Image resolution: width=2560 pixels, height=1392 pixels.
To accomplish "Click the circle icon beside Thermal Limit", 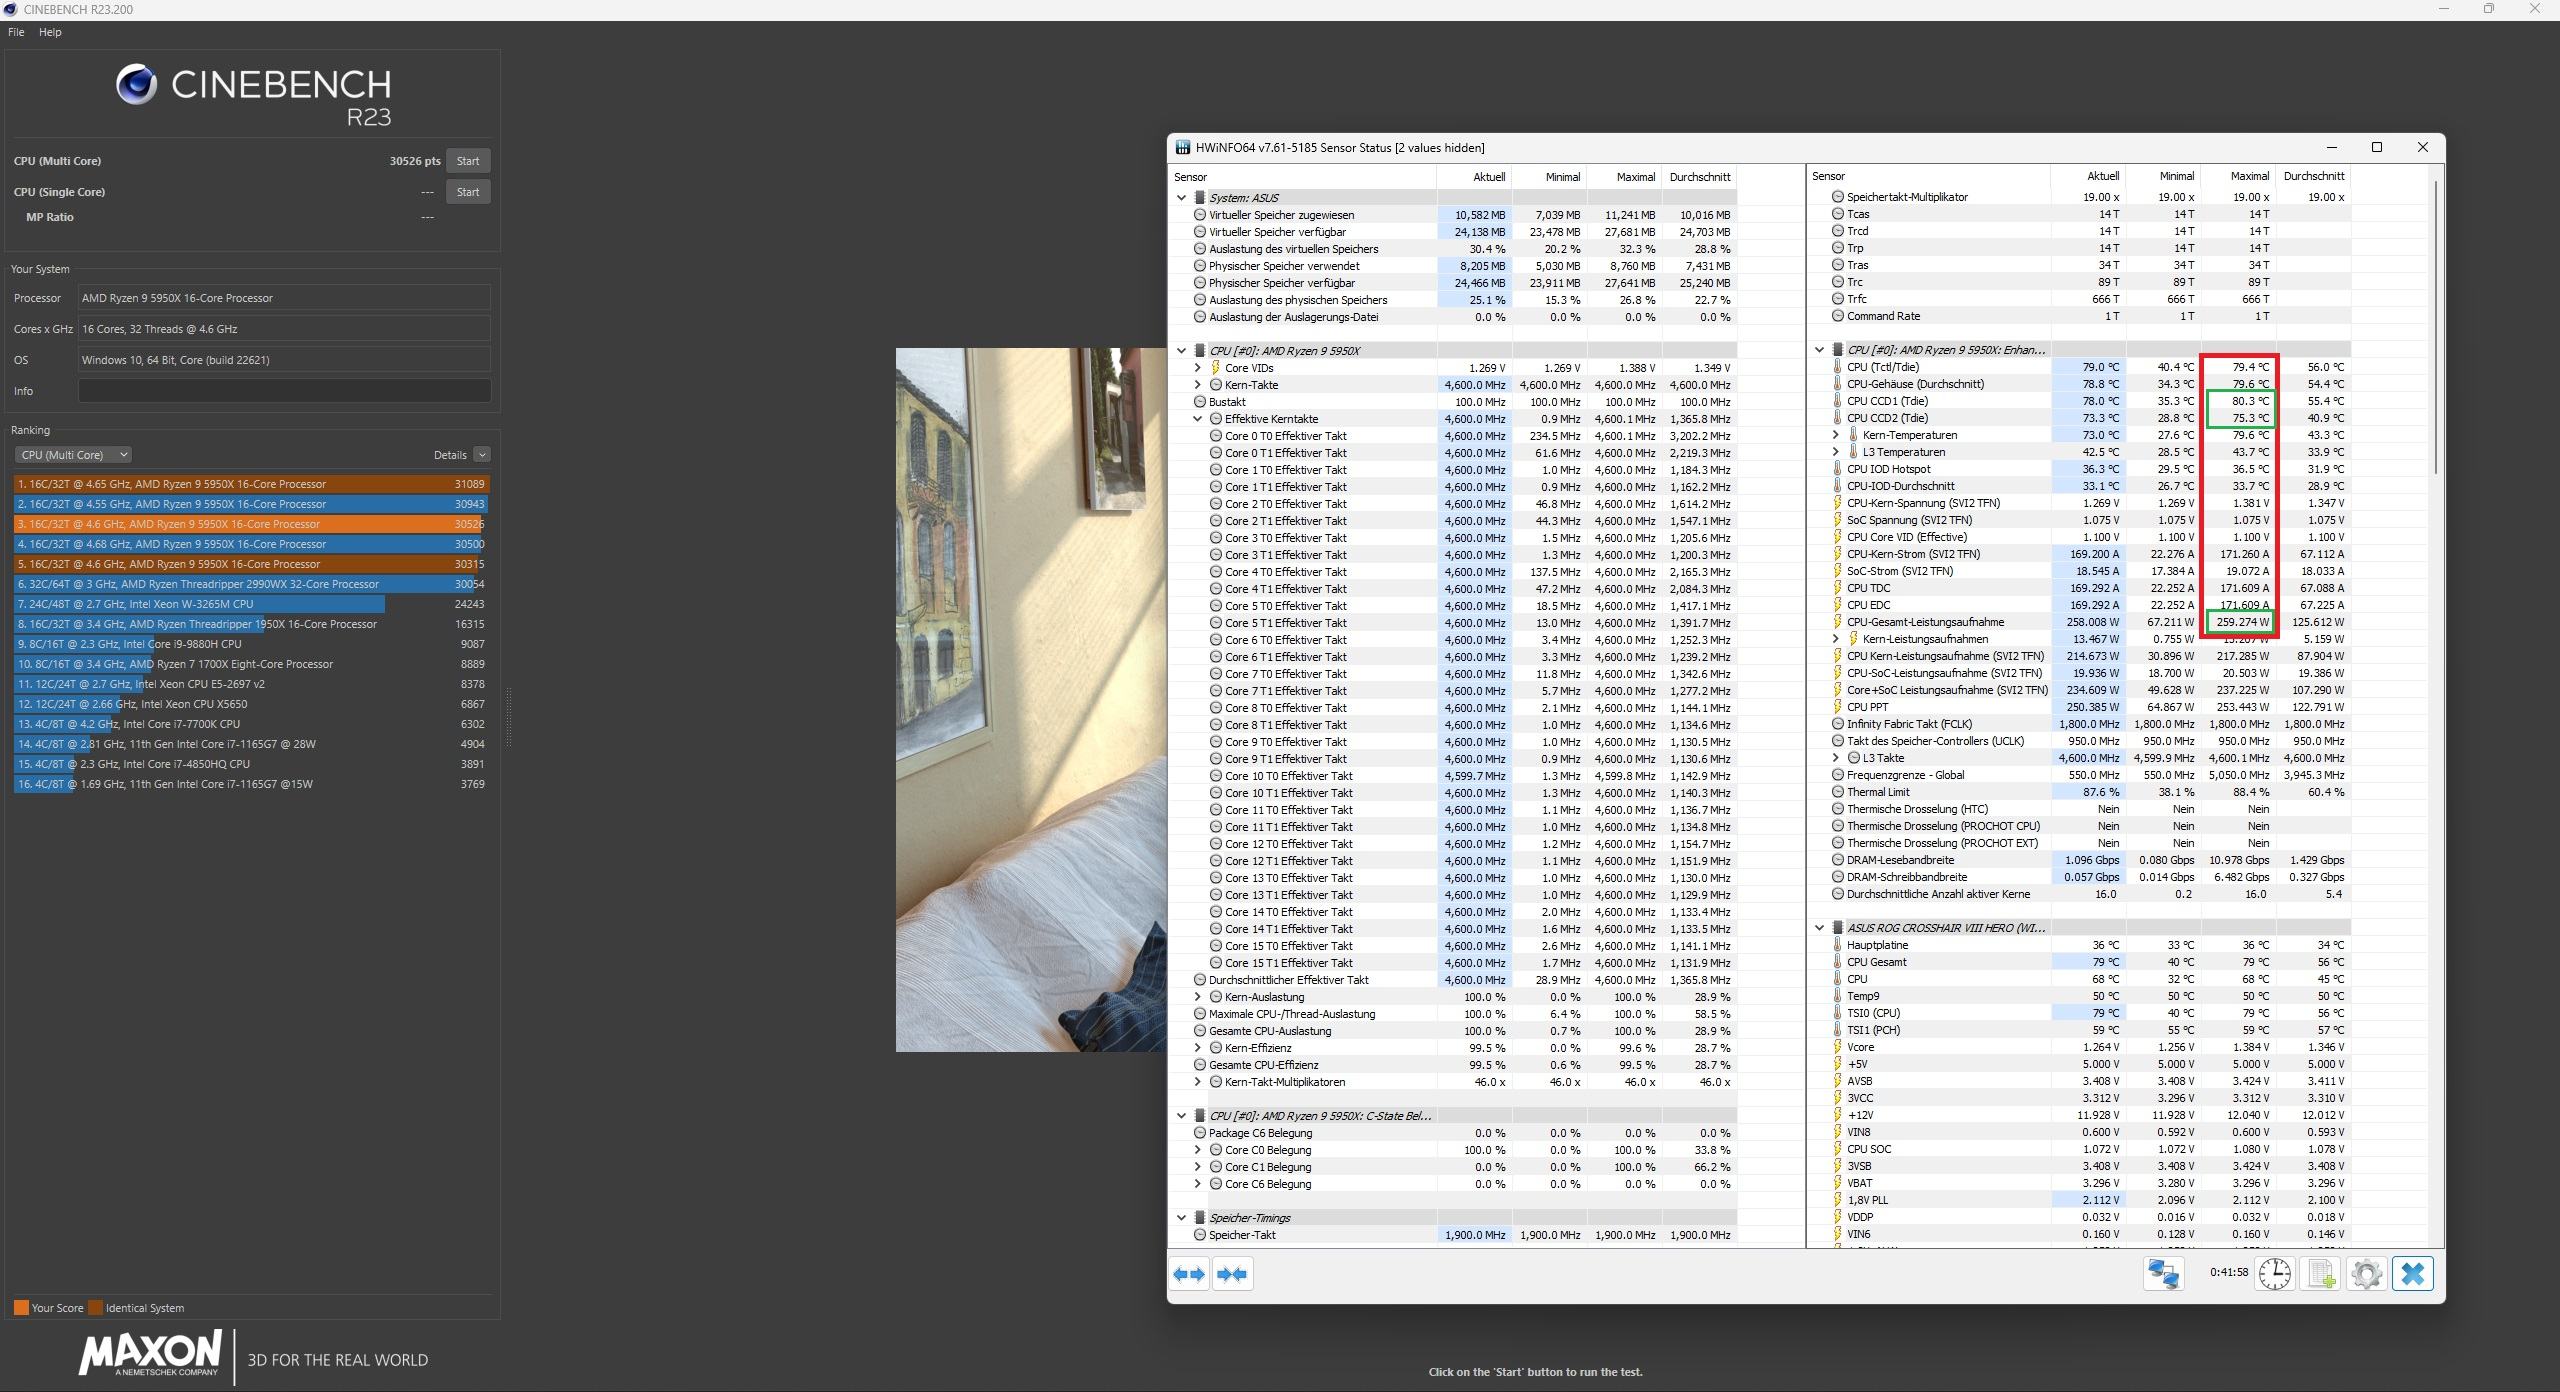I will point(1837,792).
